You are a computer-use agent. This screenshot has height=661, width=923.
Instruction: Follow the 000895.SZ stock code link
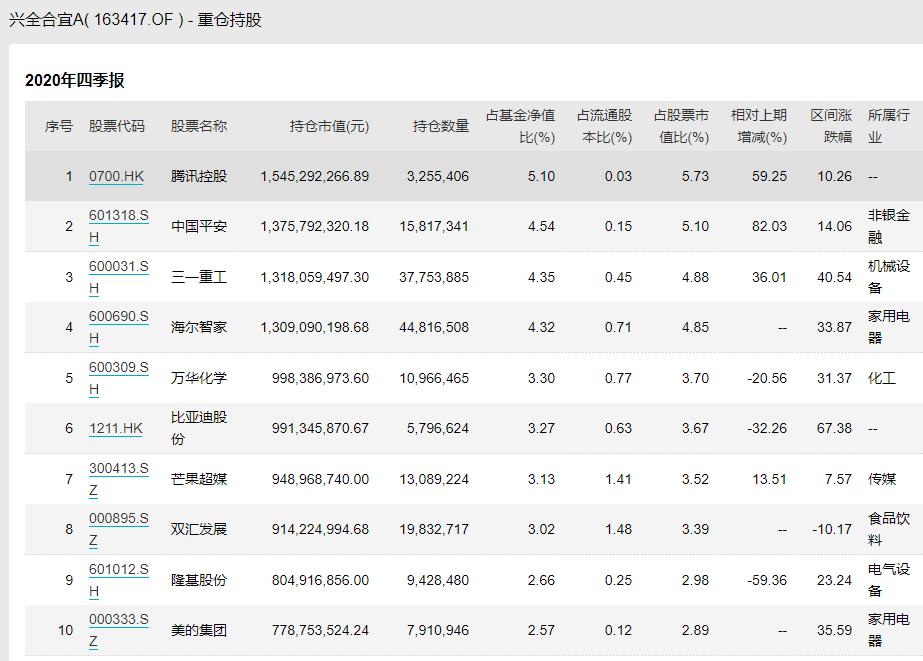point(118,518)
